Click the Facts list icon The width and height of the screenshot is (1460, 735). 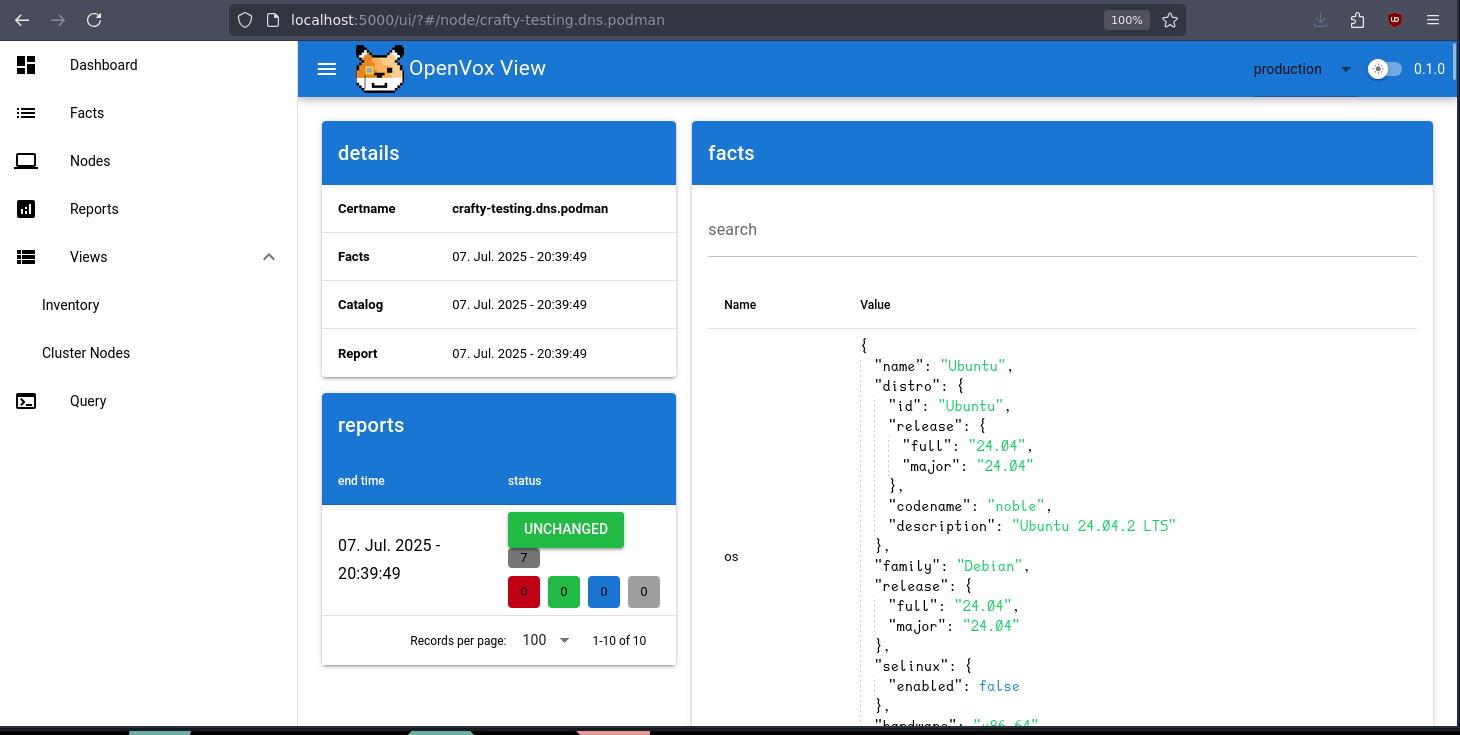tap(26, 112)
